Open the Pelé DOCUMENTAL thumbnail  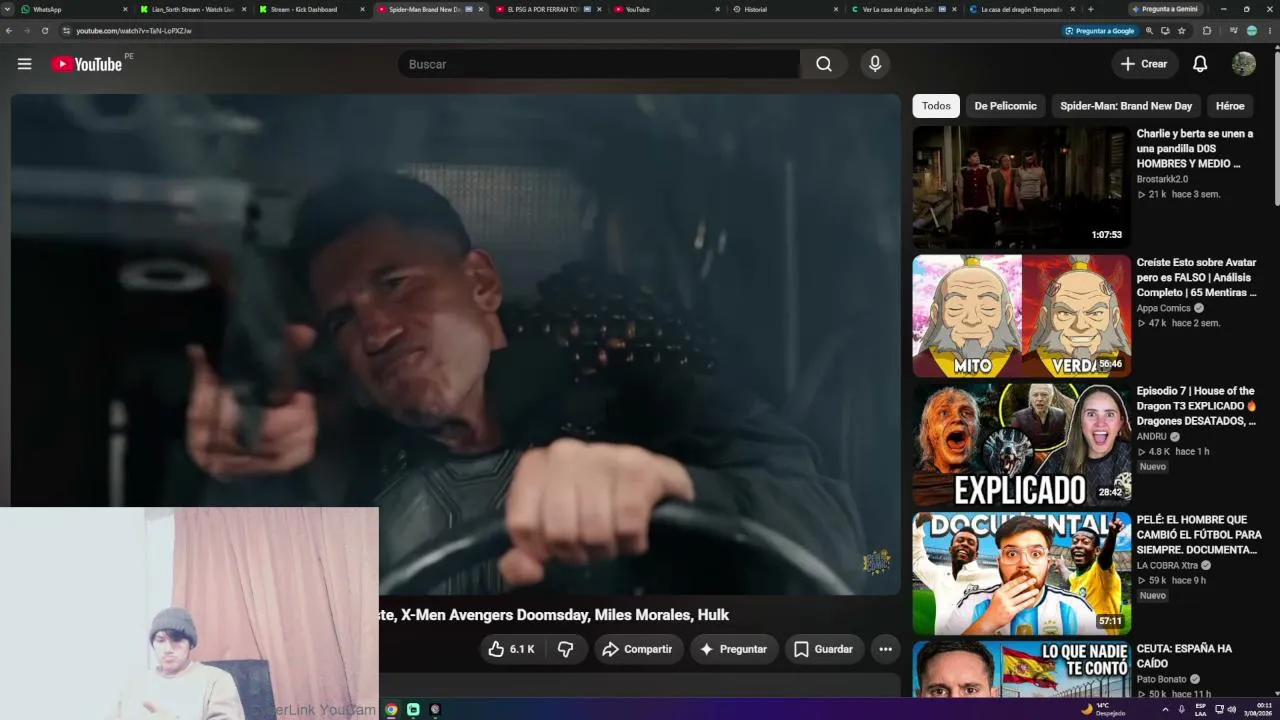click(x=1021, y=574)
